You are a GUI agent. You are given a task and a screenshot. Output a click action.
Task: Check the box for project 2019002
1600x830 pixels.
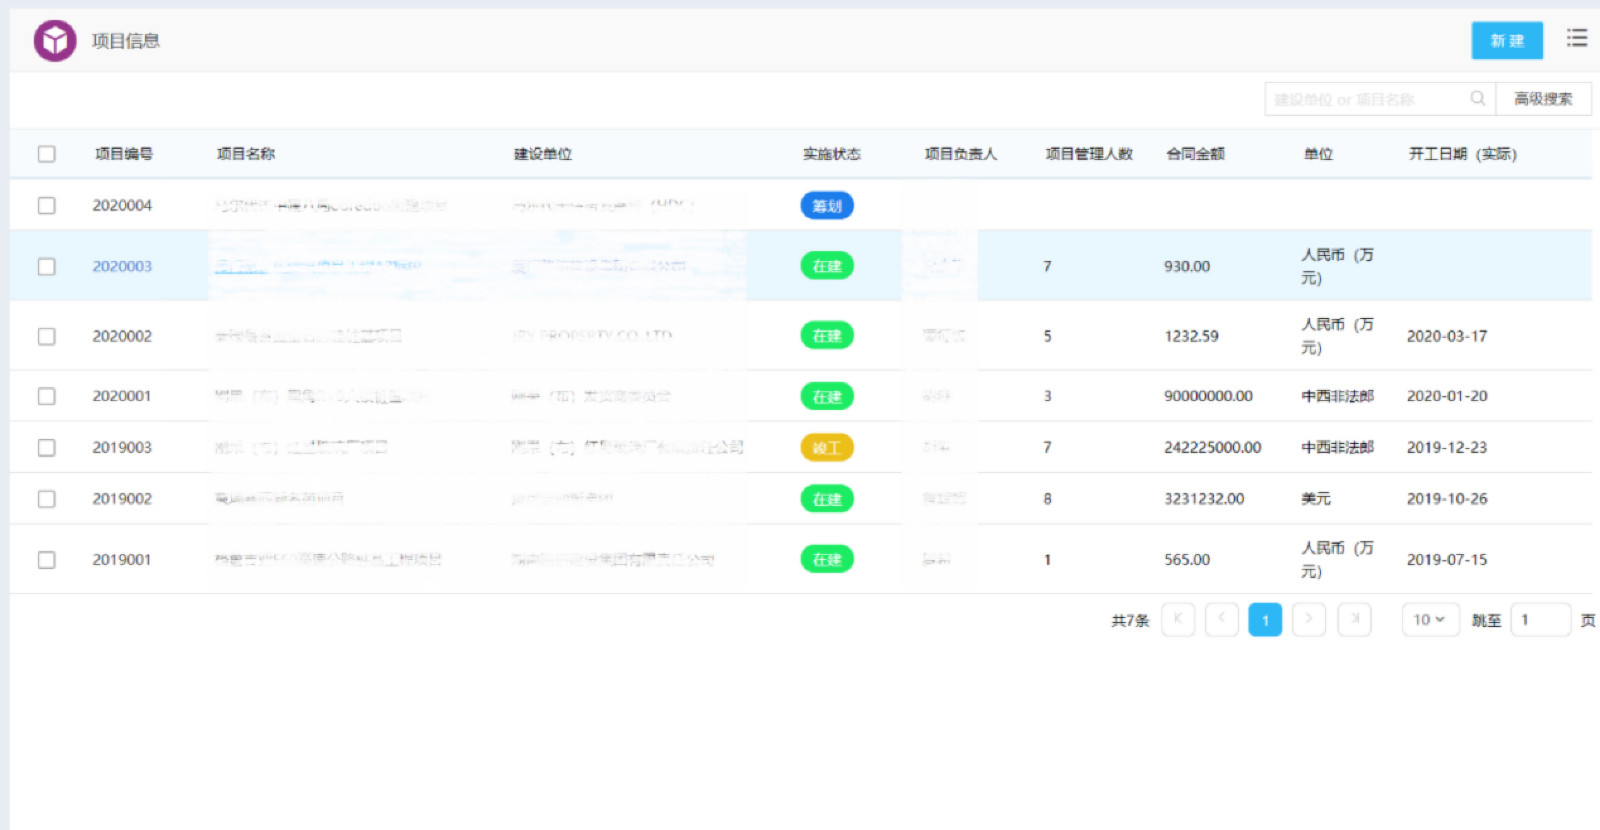pyautogui.click(x=47, y=498)
